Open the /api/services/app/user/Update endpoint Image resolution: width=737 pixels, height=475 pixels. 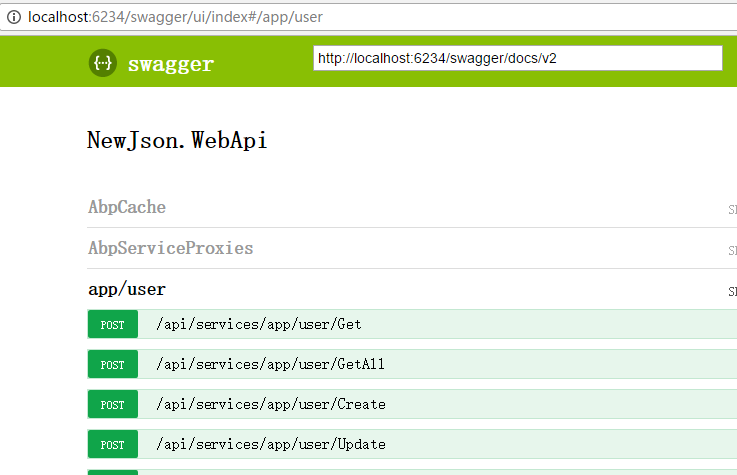[x=271, y=444]
